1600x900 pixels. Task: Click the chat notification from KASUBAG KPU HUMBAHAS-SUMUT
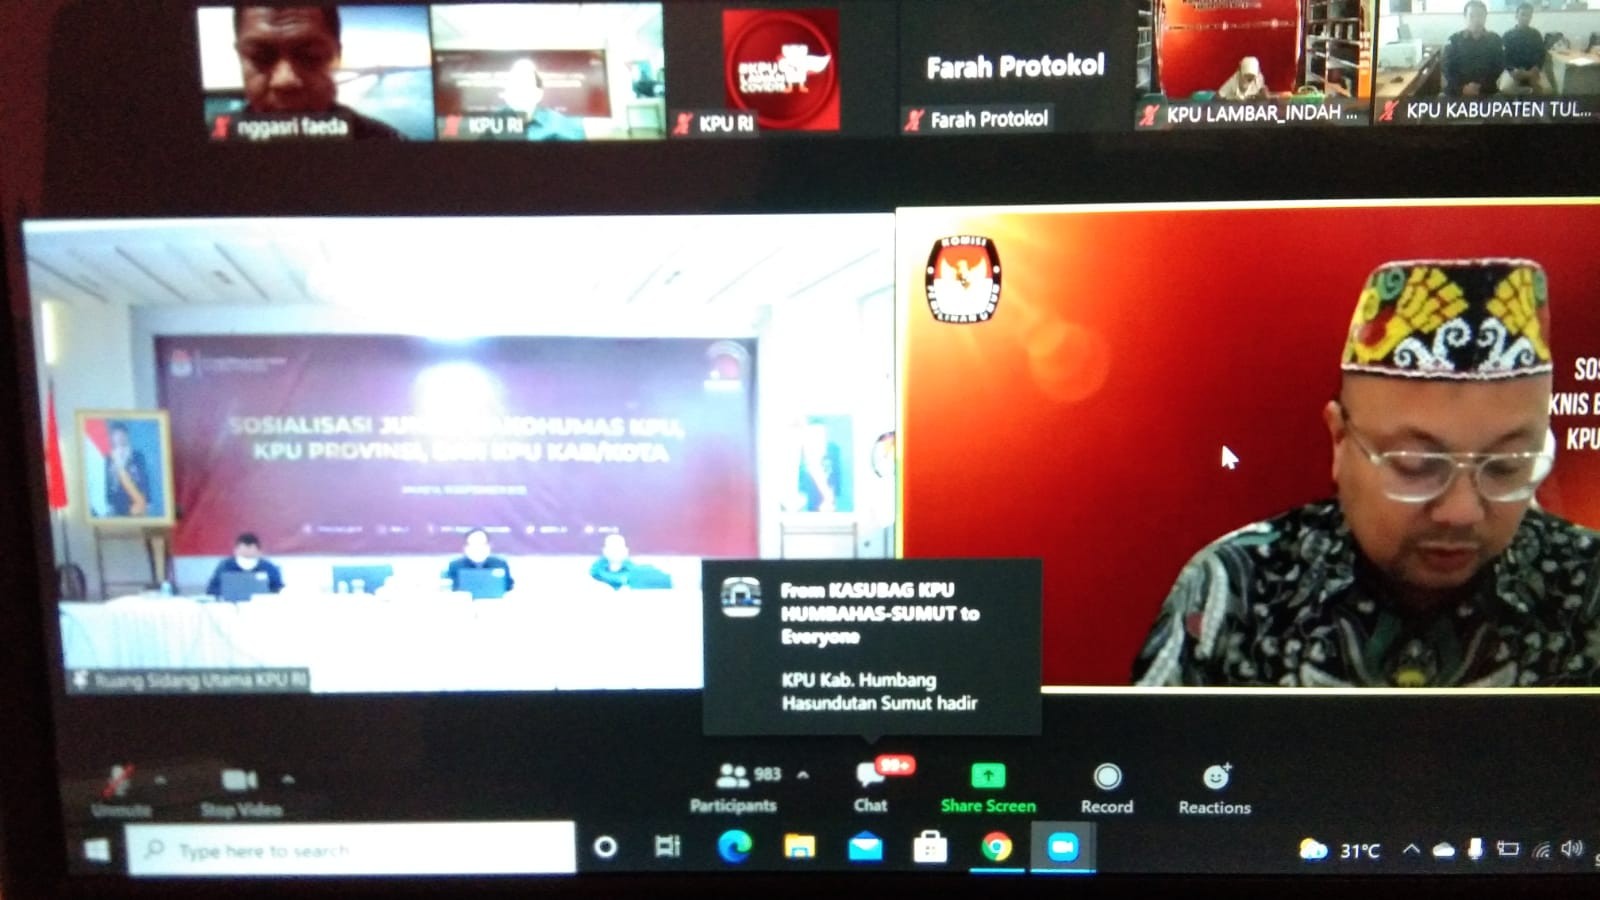(x=872, y=646)
